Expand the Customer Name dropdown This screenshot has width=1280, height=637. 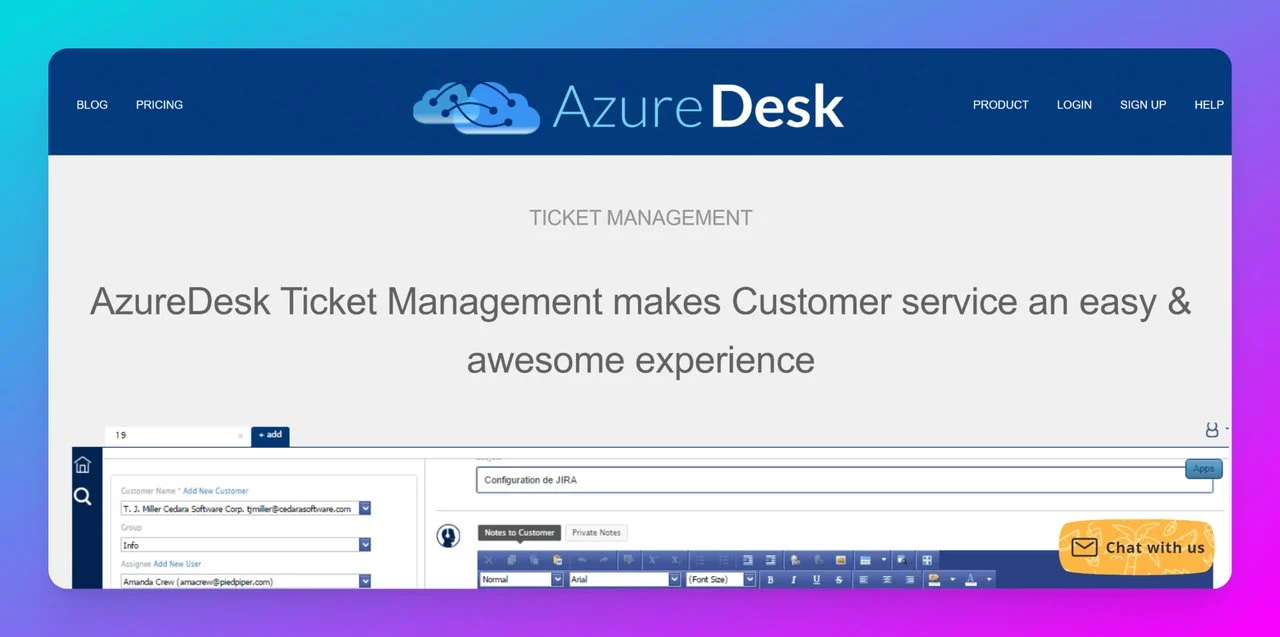pos(365,509)
